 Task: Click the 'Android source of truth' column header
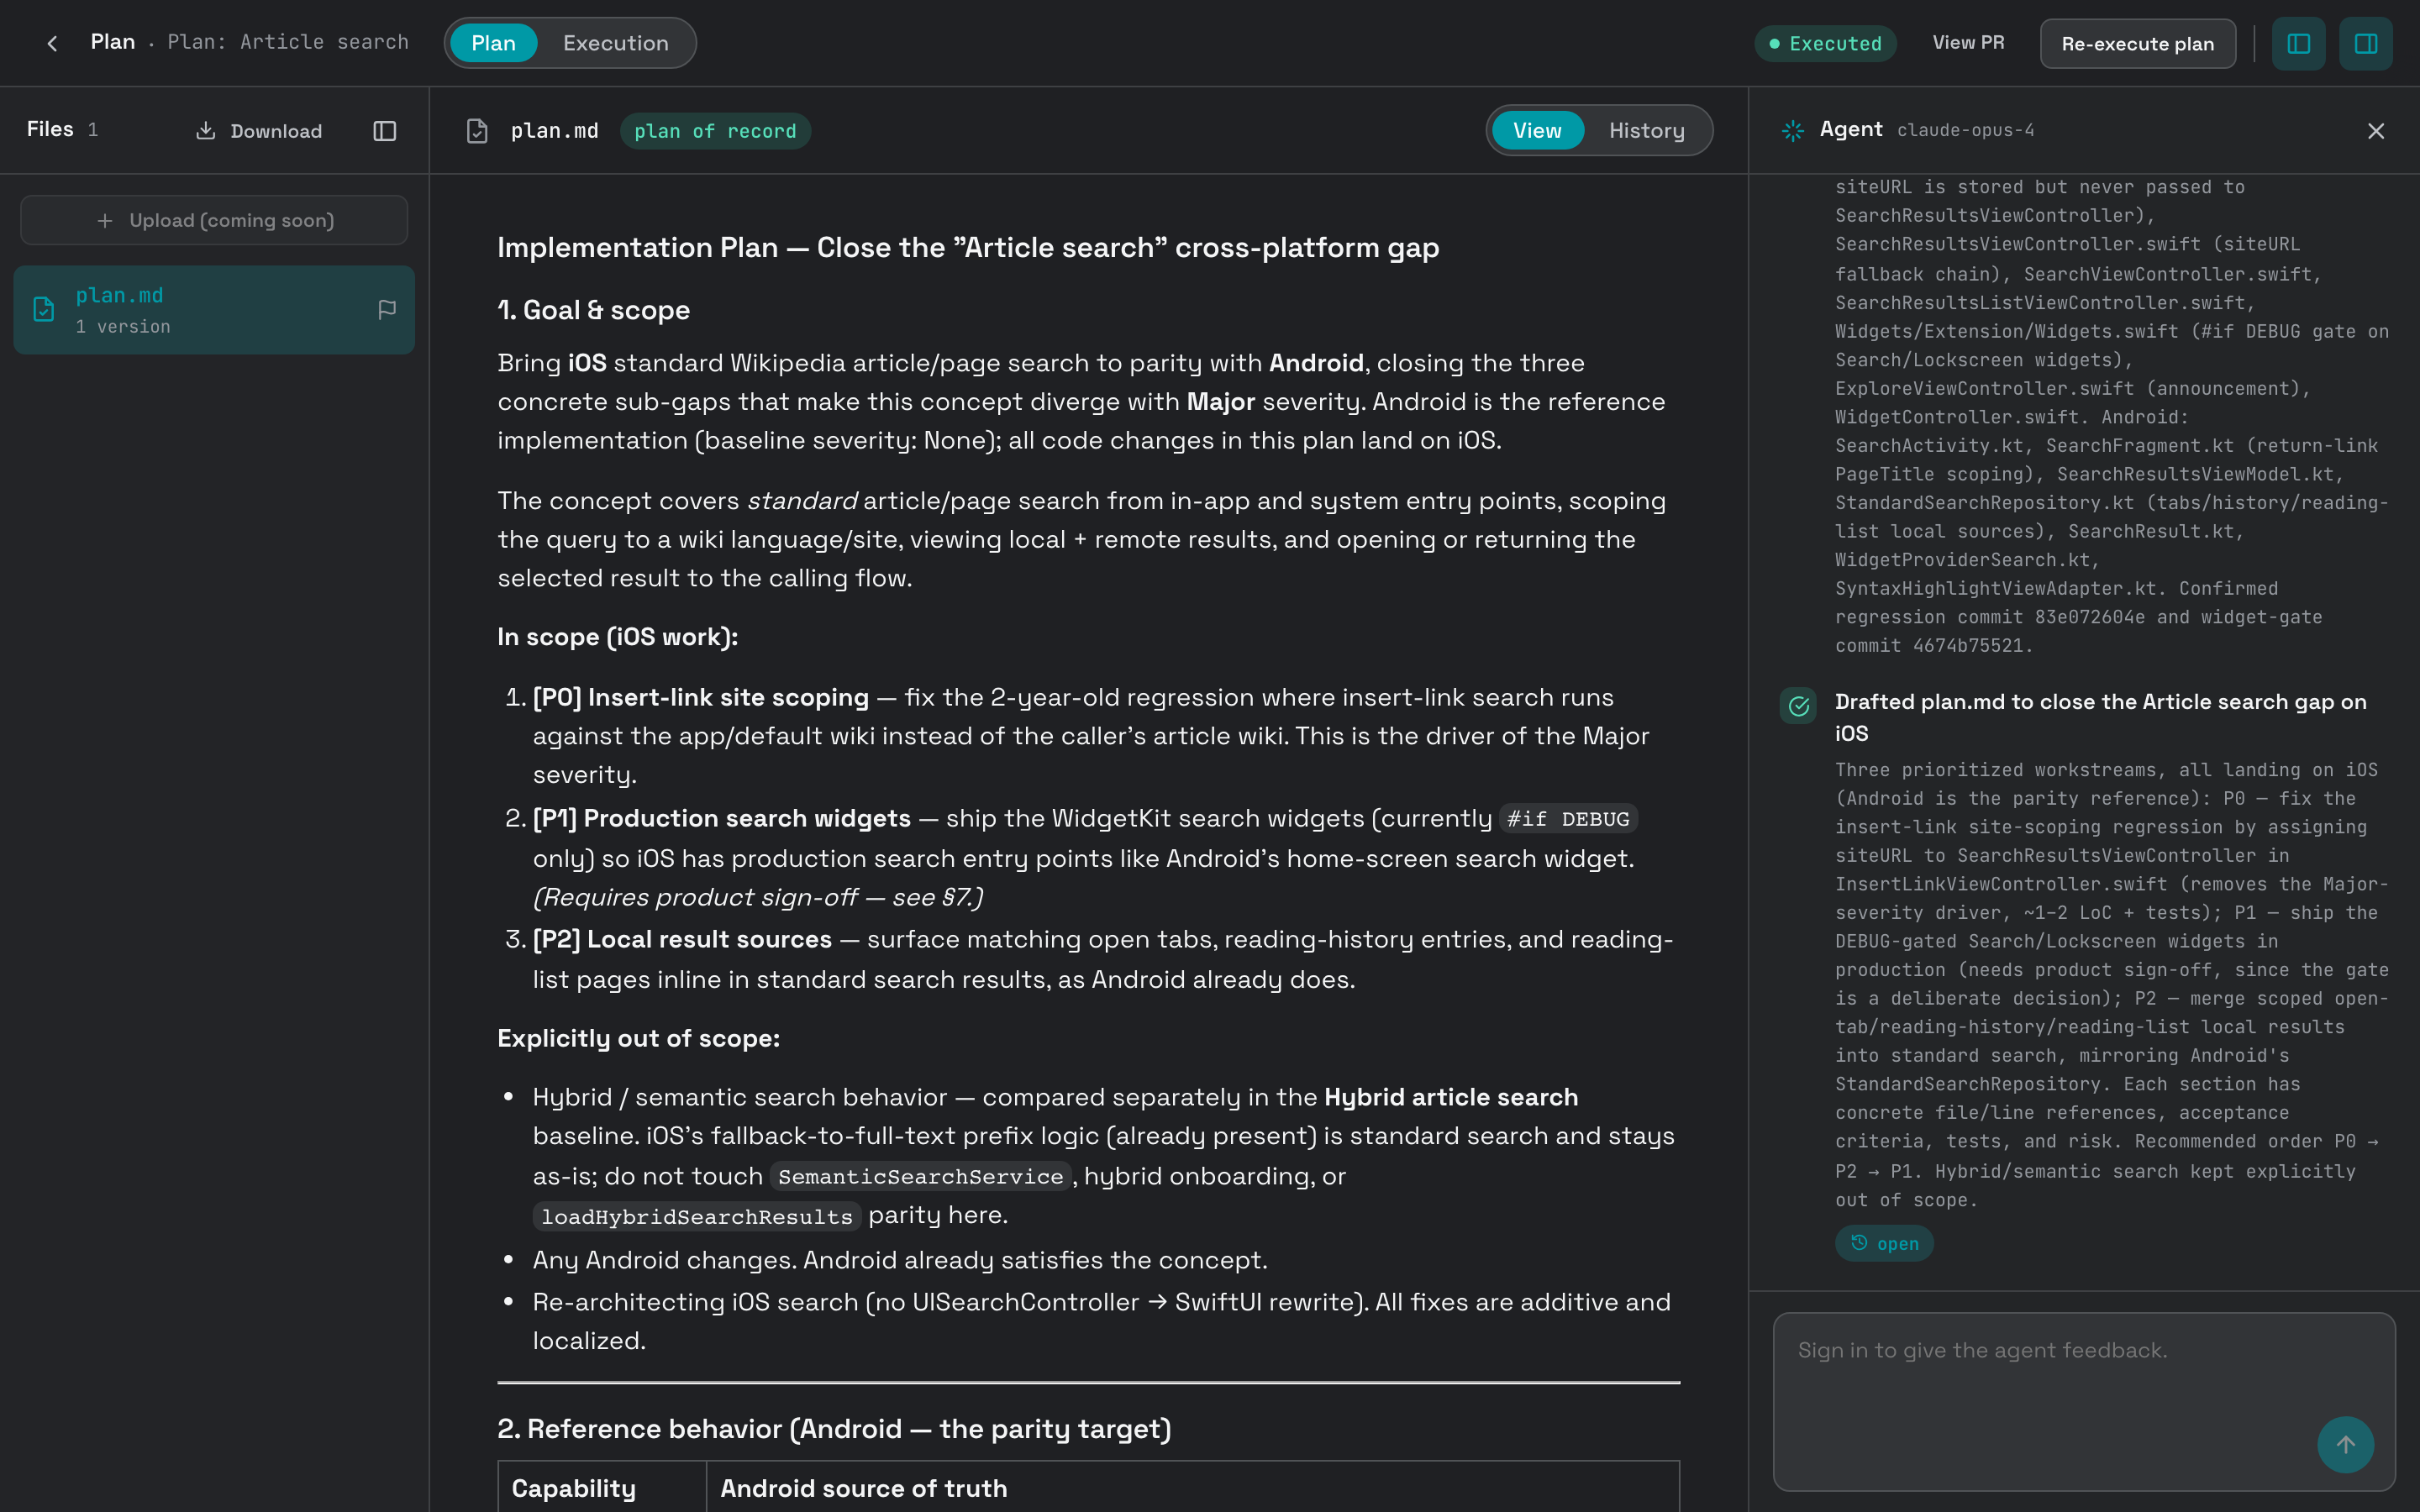coord(864,1488)
